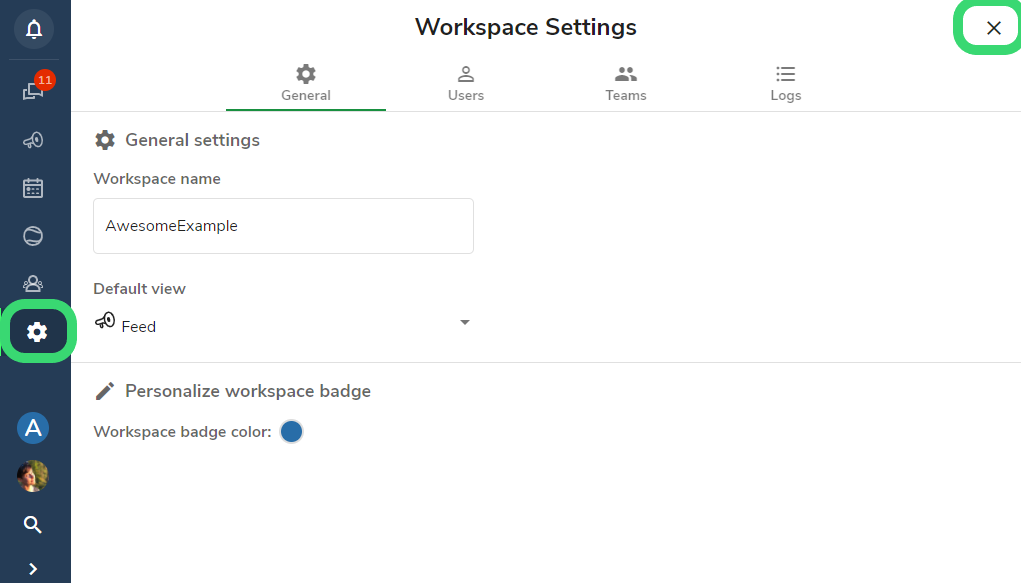Close the Workspace Settings panel

993,28
